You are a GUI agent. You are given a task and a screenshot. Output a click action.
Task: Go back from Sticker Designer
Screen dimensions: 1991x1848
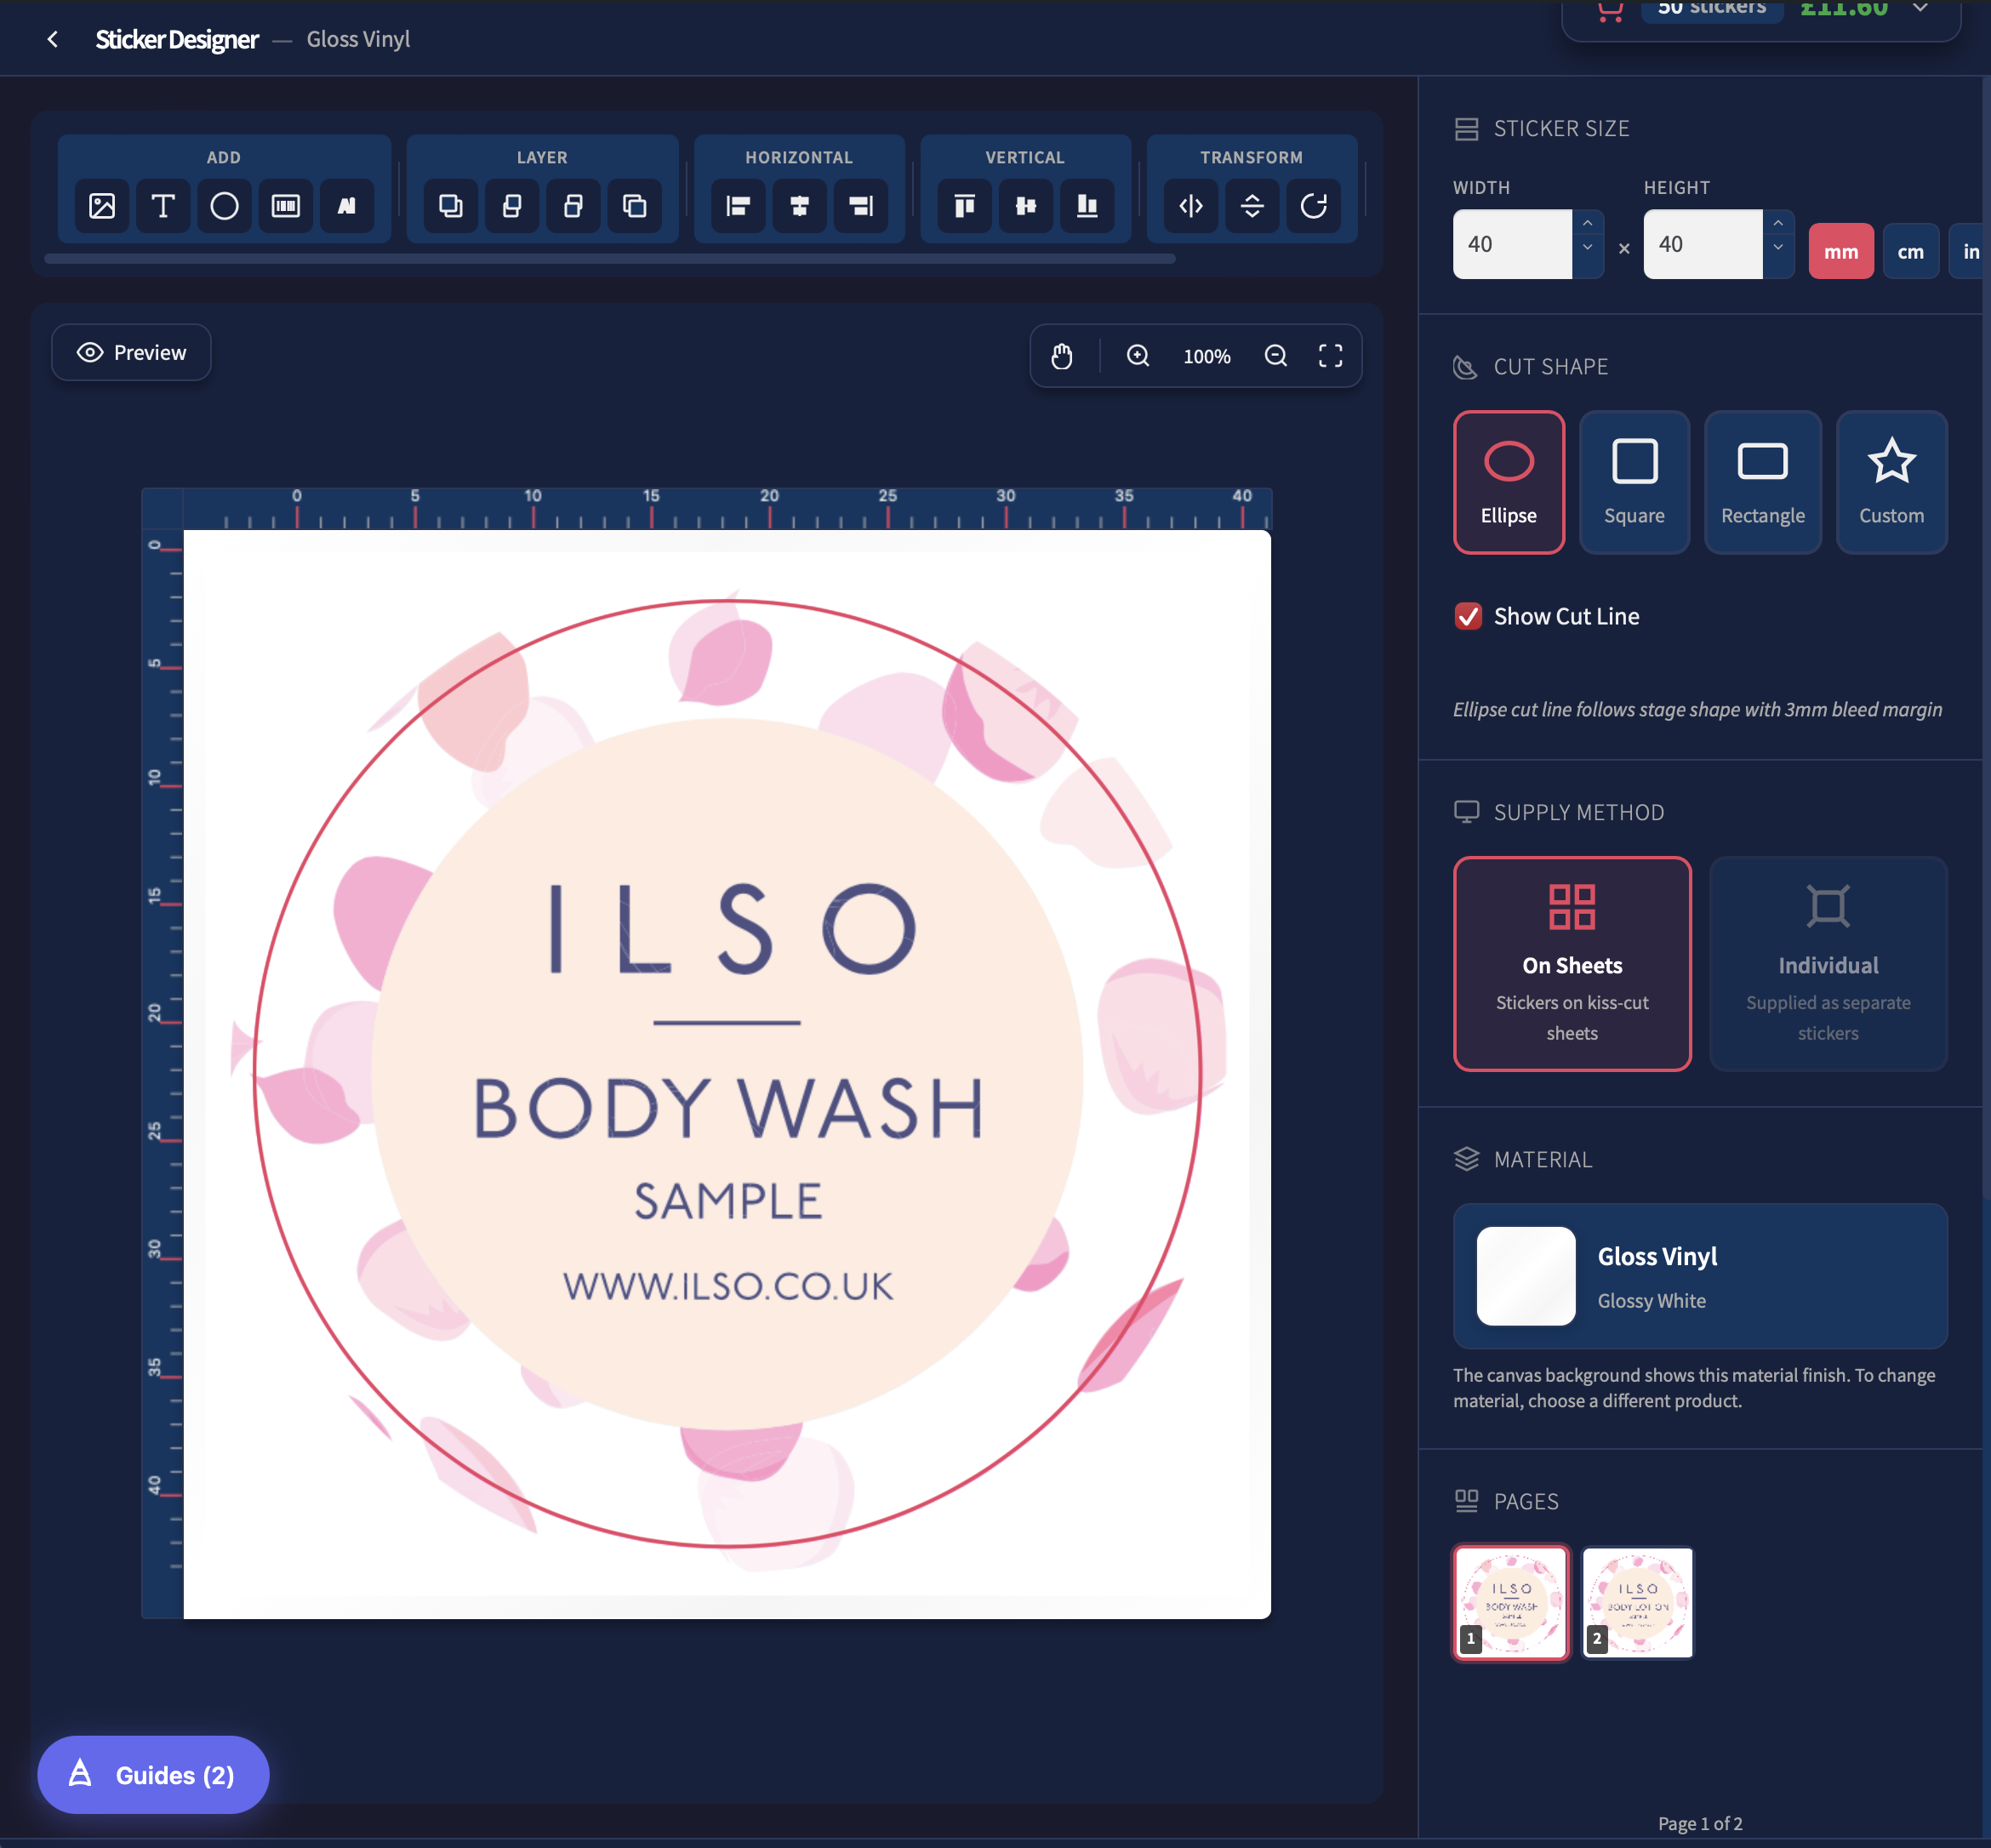point(53,38)
